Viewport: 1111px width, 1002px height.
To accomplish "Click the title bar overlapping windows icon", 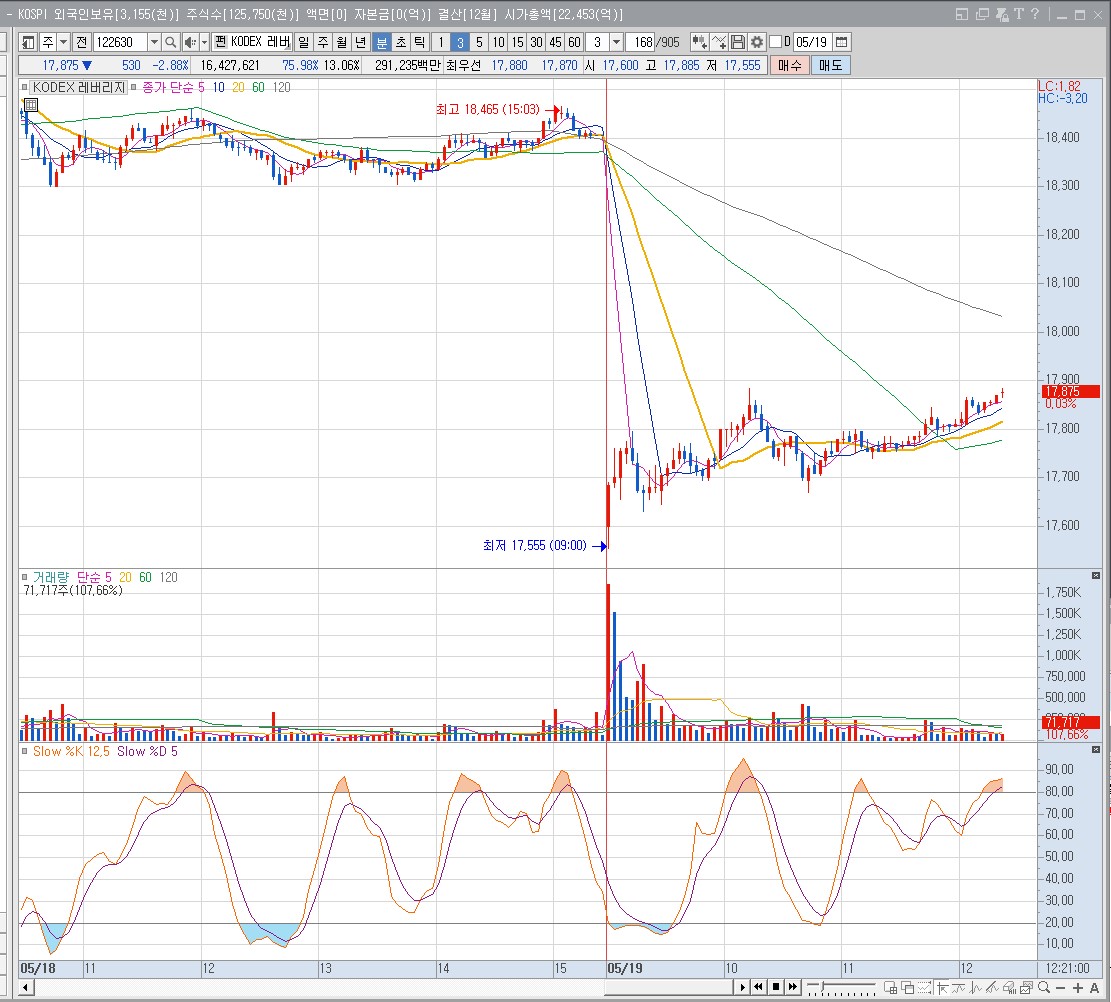I will coord(982,14).
